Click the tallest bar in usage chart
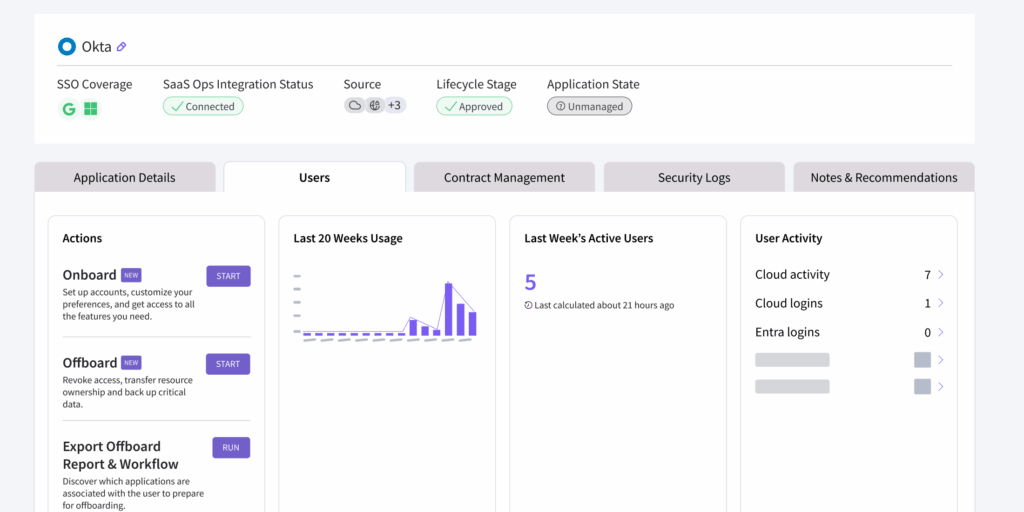 [x=449, y=310]
